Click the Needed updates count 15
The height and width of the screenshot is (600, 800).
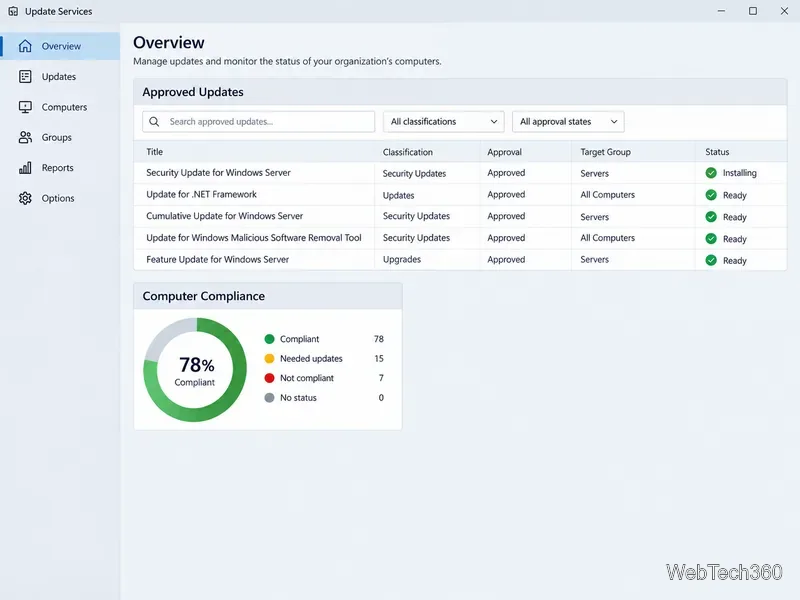click(x=379, y=359)
